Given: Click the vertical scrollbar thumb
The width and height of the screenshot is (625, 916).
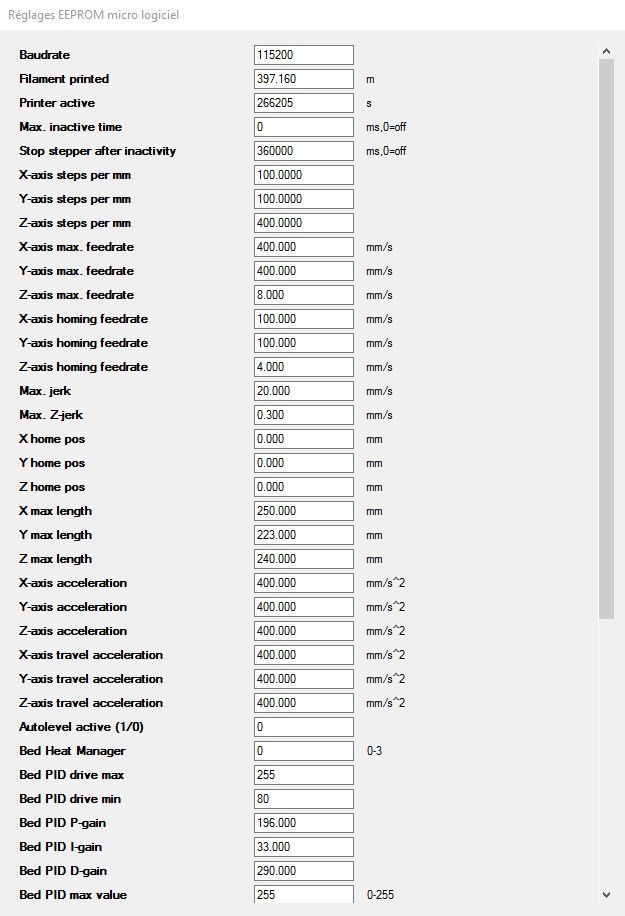Looking at the screenshot, I should click(x=606, y=338).
